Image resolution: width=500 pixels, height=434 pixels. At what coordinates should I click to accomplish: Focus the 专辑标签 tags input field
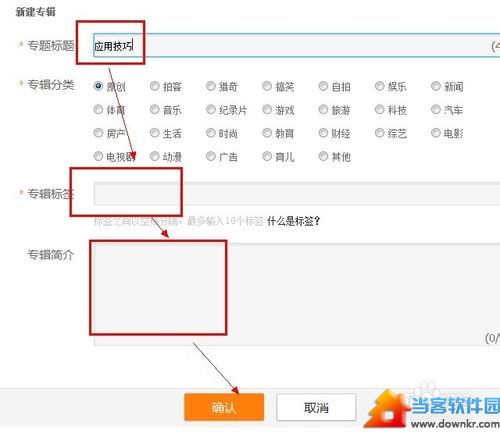(x=297, y=193)
